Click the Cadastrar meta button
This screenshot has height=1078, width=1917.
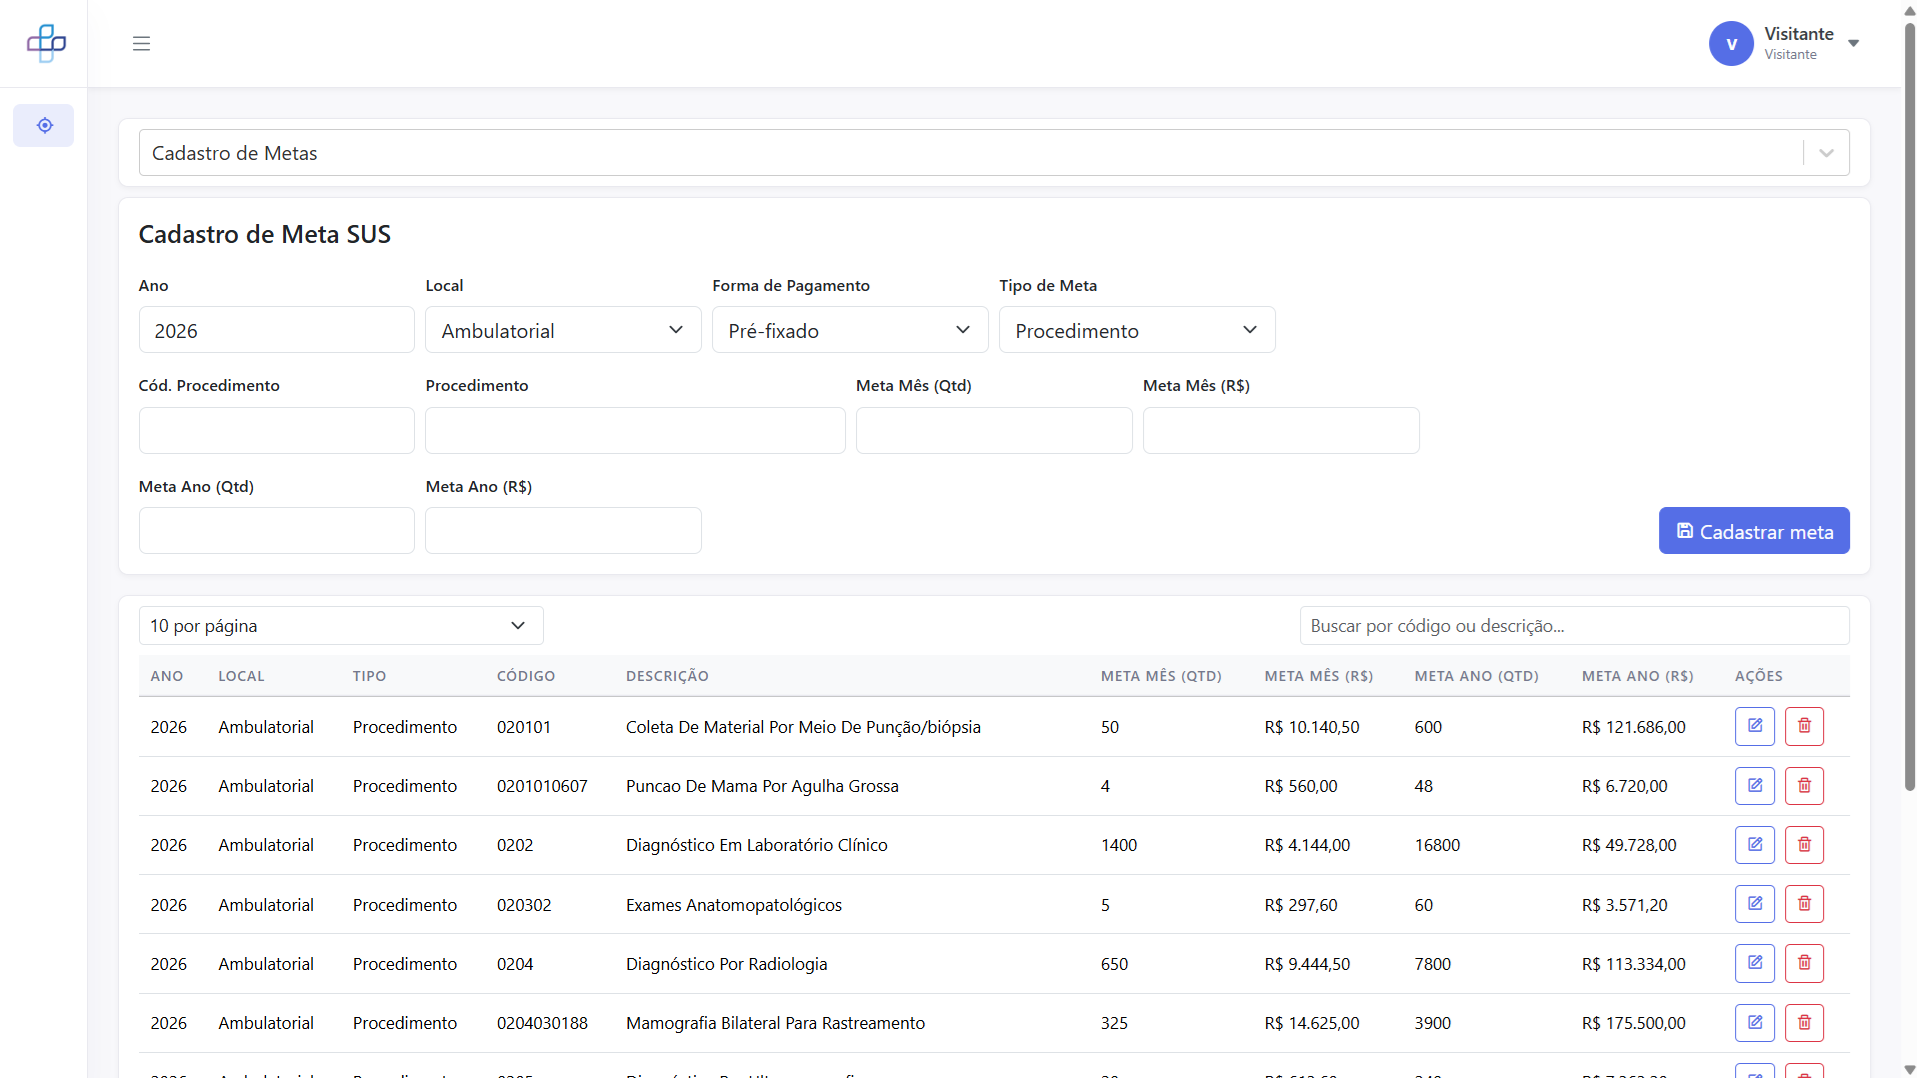(x=1754, y=531)
